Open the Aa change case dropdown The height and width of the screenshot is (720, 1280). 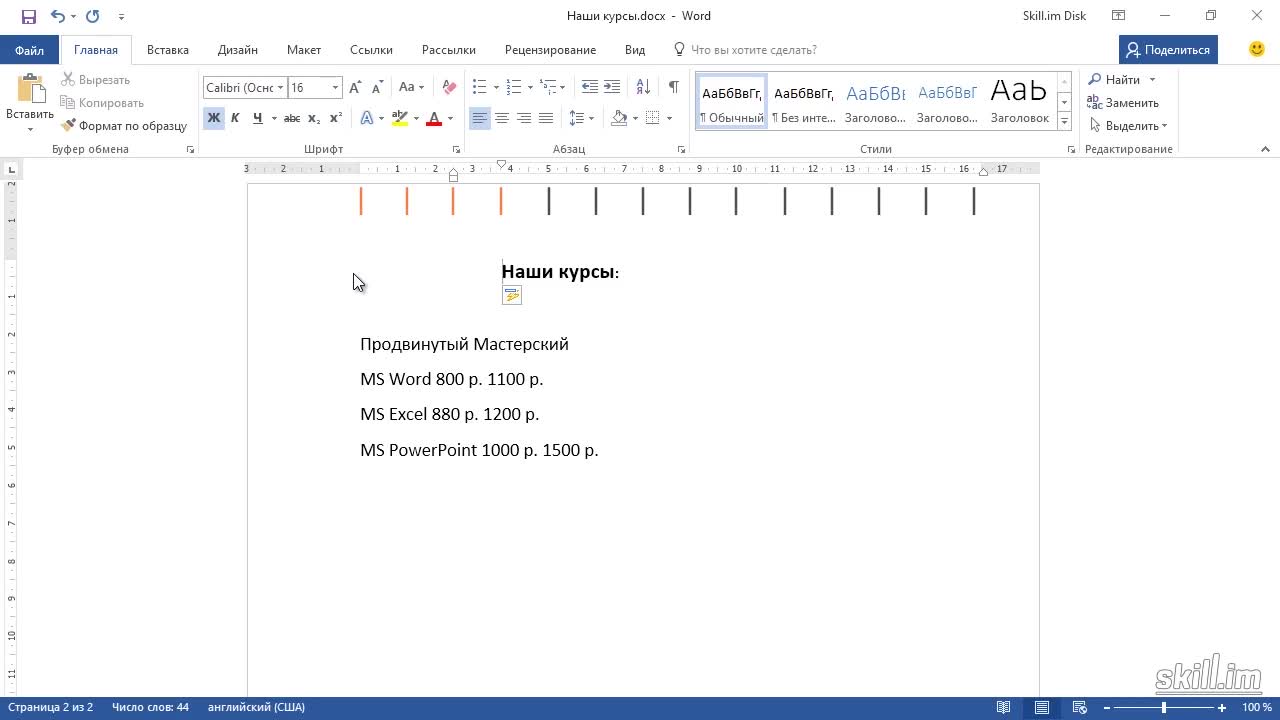click(411, 88)
